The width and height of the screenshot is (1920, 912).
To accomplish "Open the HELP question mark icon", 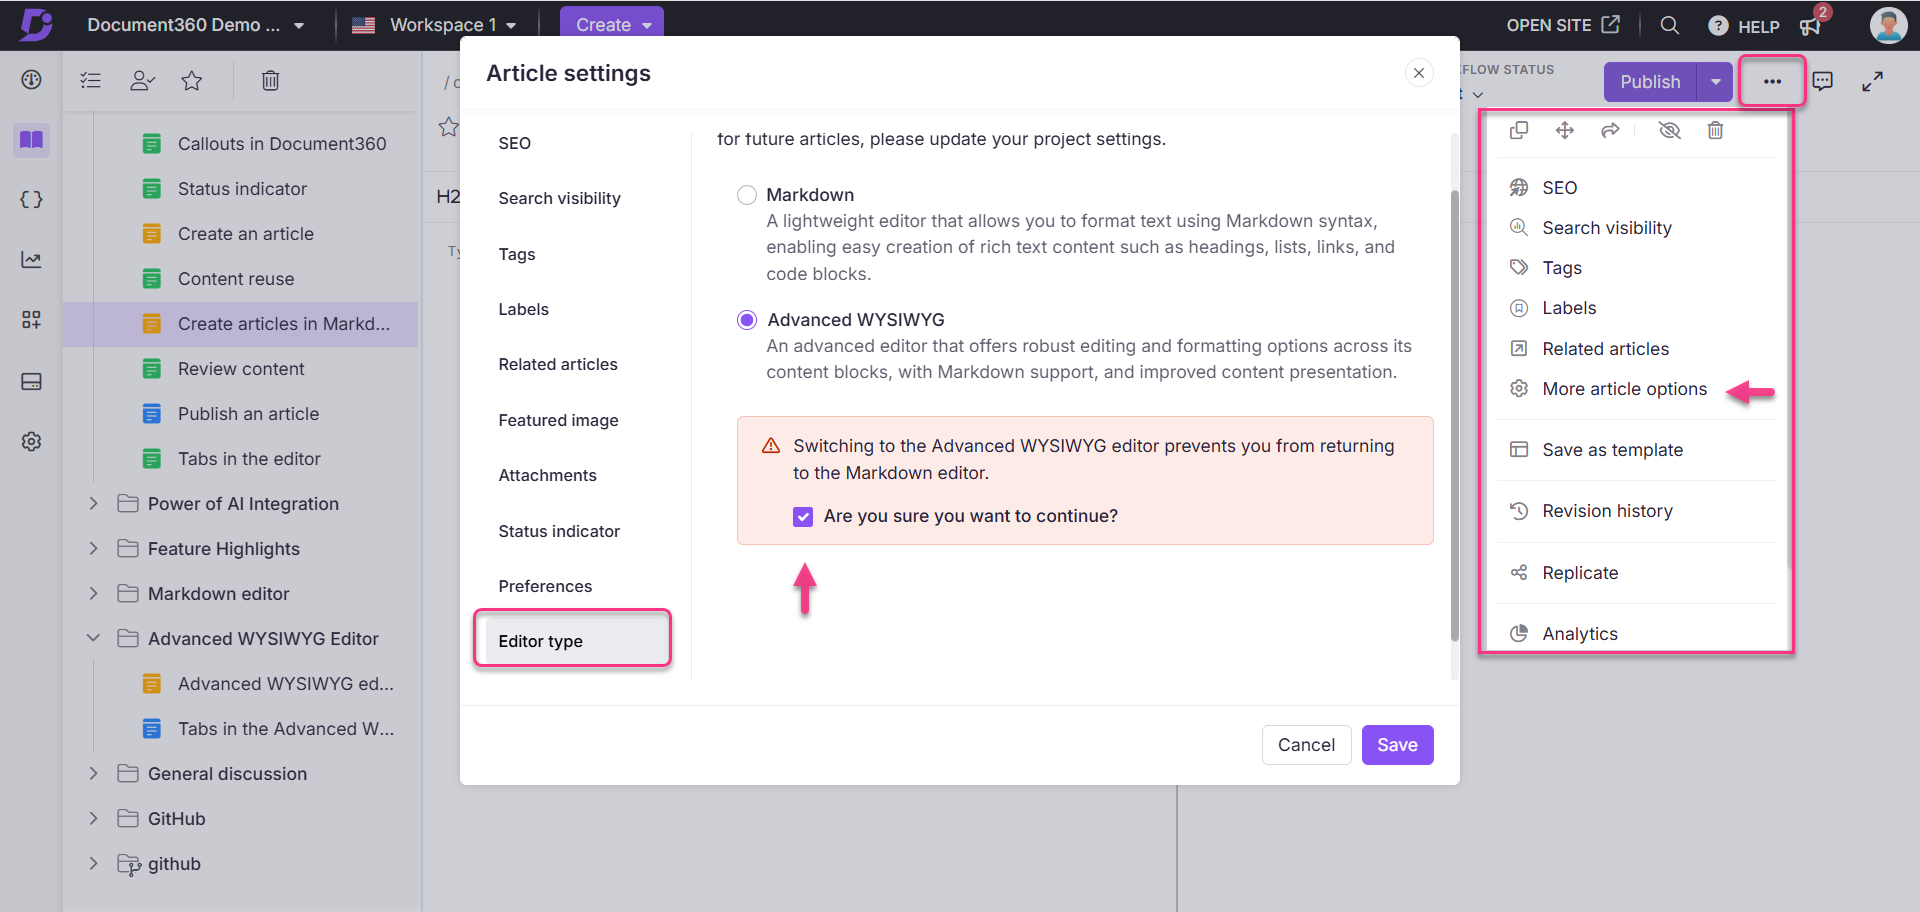I will point(1718,26).
